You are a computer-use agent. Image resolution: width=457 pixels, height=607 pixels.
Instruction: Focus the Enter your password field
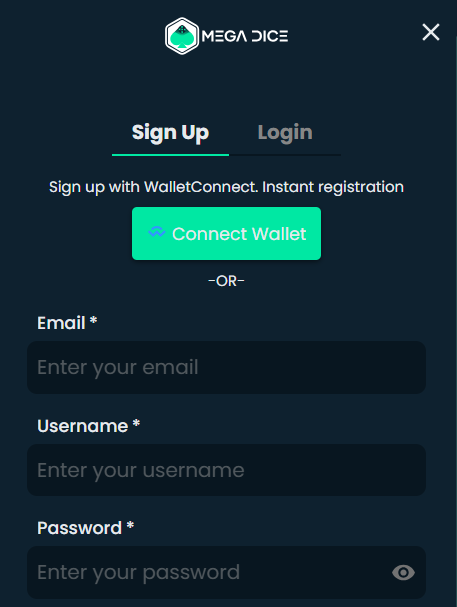226,573
